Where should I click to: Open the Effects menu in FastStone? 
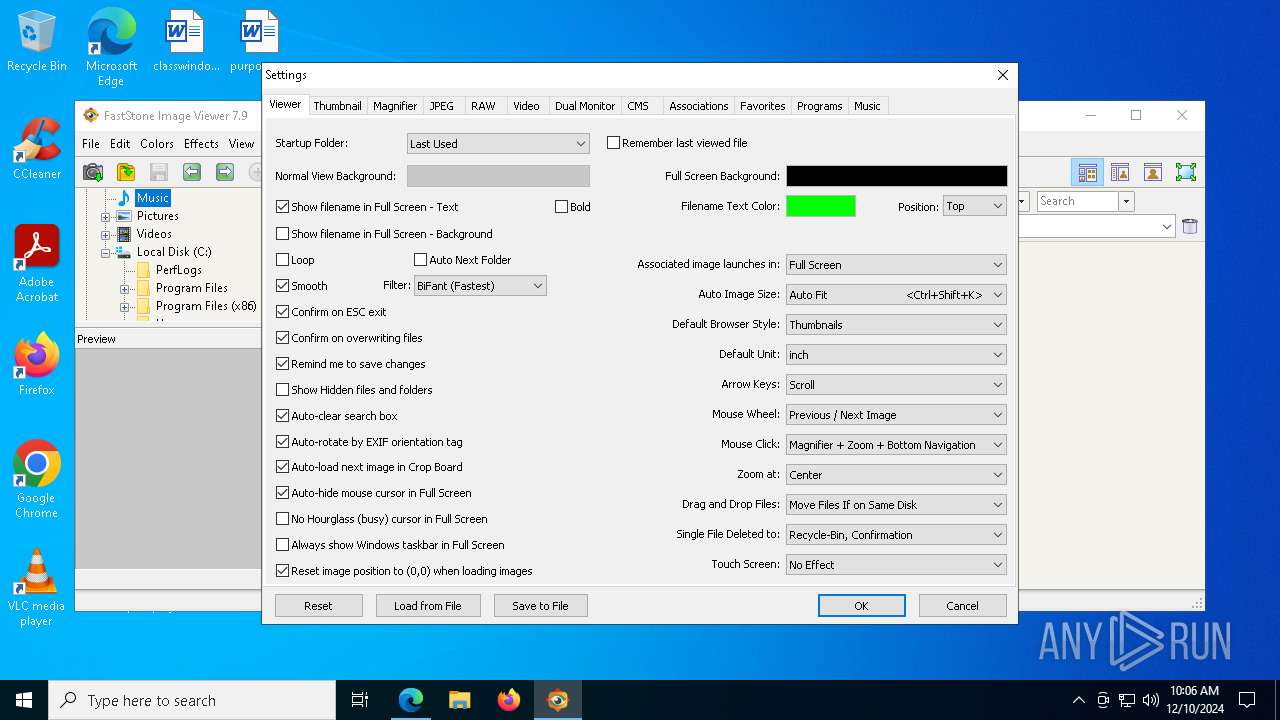(201, 144)
